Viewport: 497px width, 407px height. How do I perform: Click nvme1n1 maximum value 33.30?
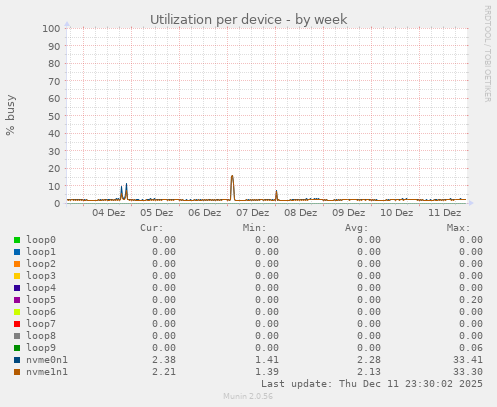click(468, 372)
